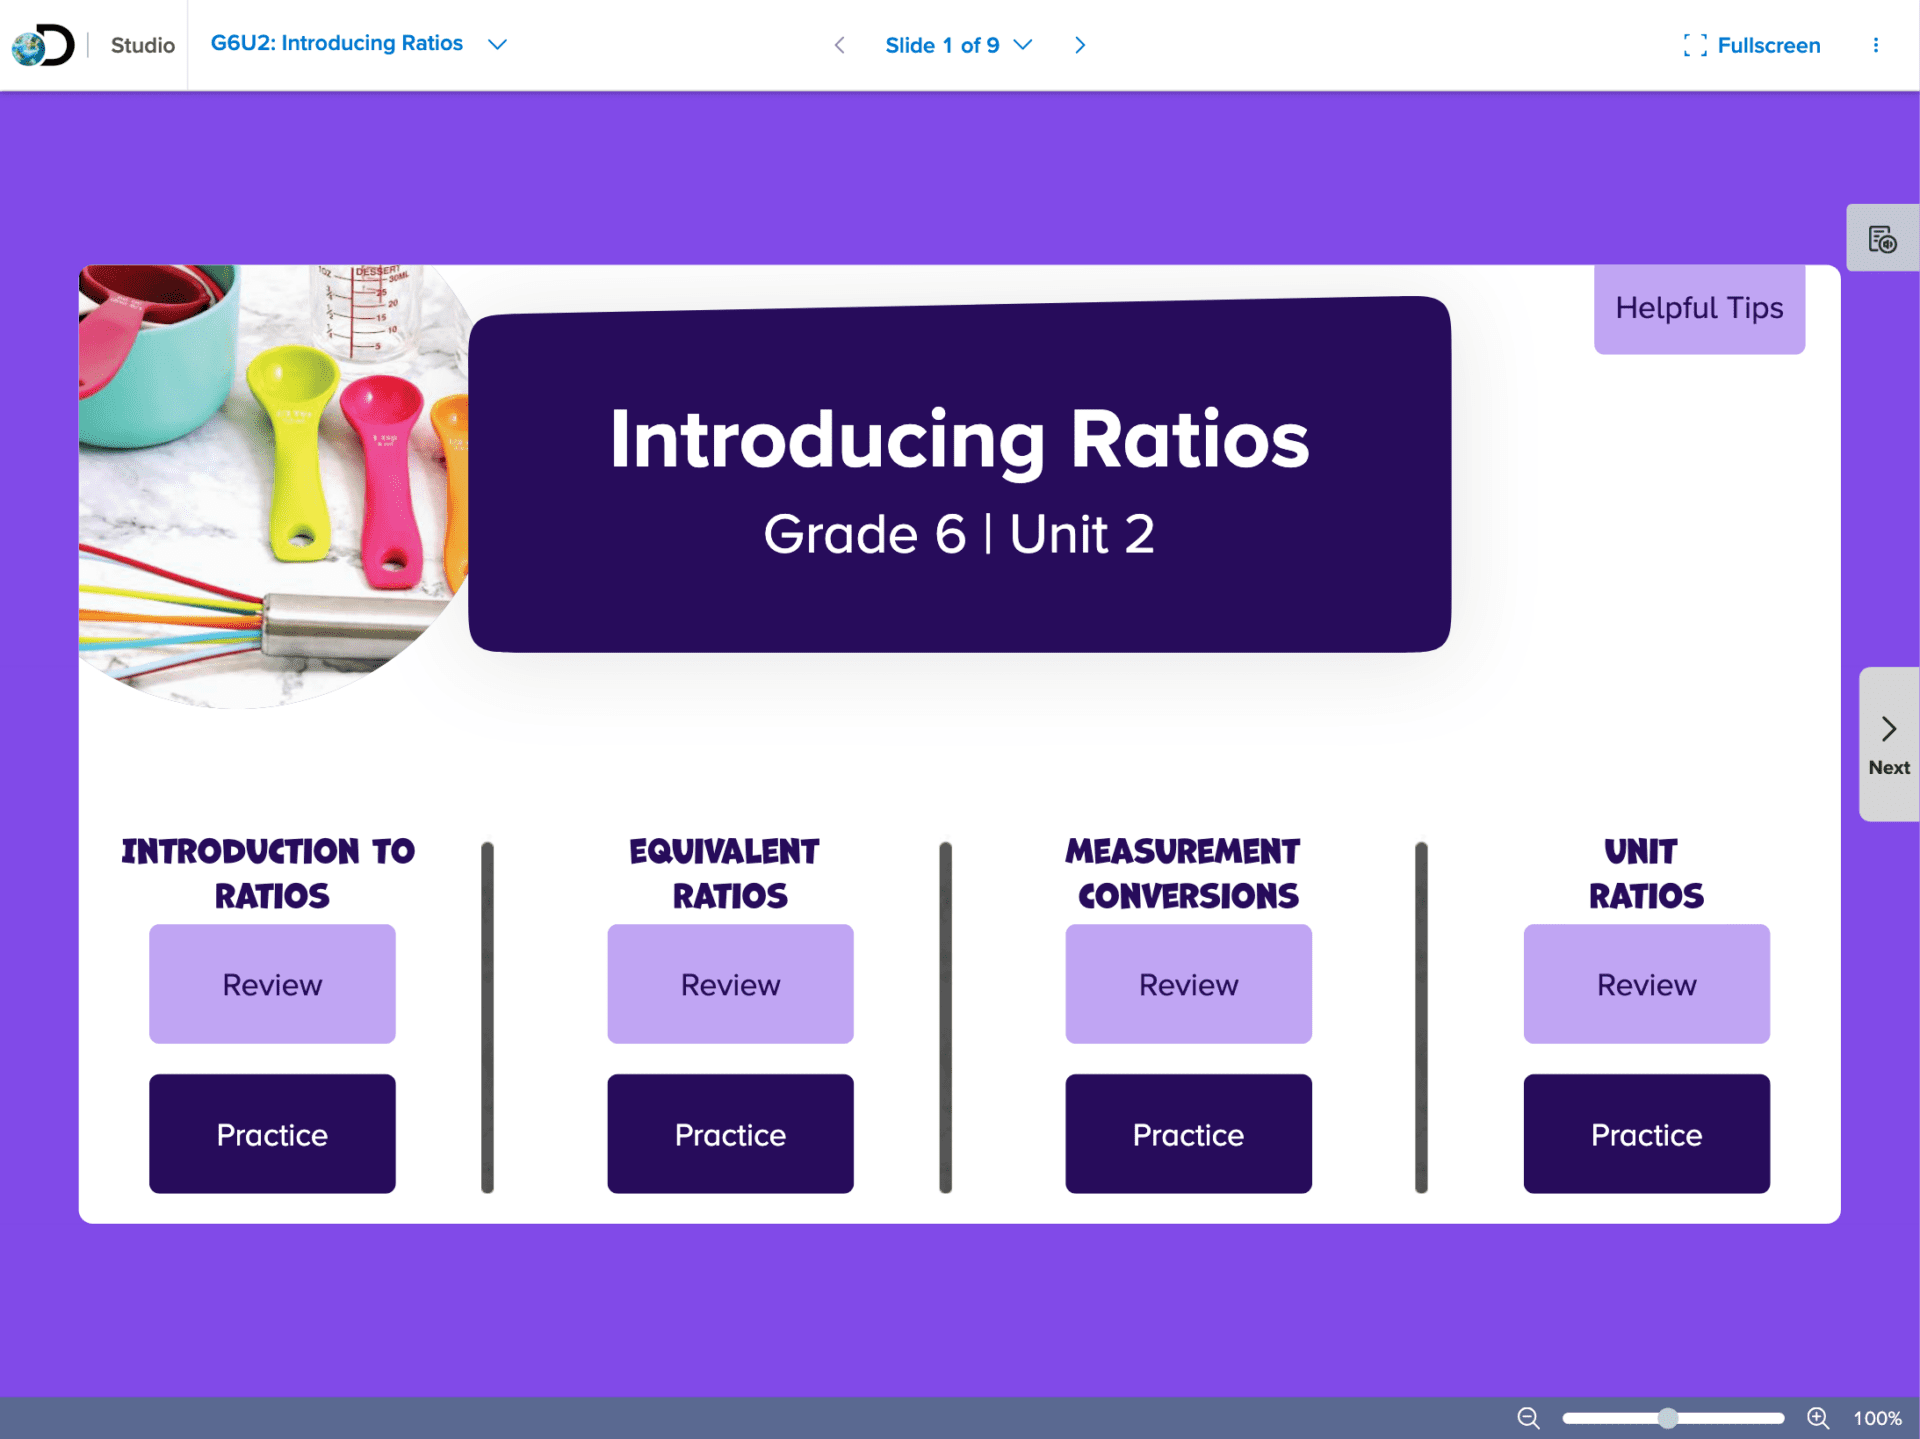Click the measuring spoons image
Viewport: 1920px width, 1439px height.
tap(270, 480)
